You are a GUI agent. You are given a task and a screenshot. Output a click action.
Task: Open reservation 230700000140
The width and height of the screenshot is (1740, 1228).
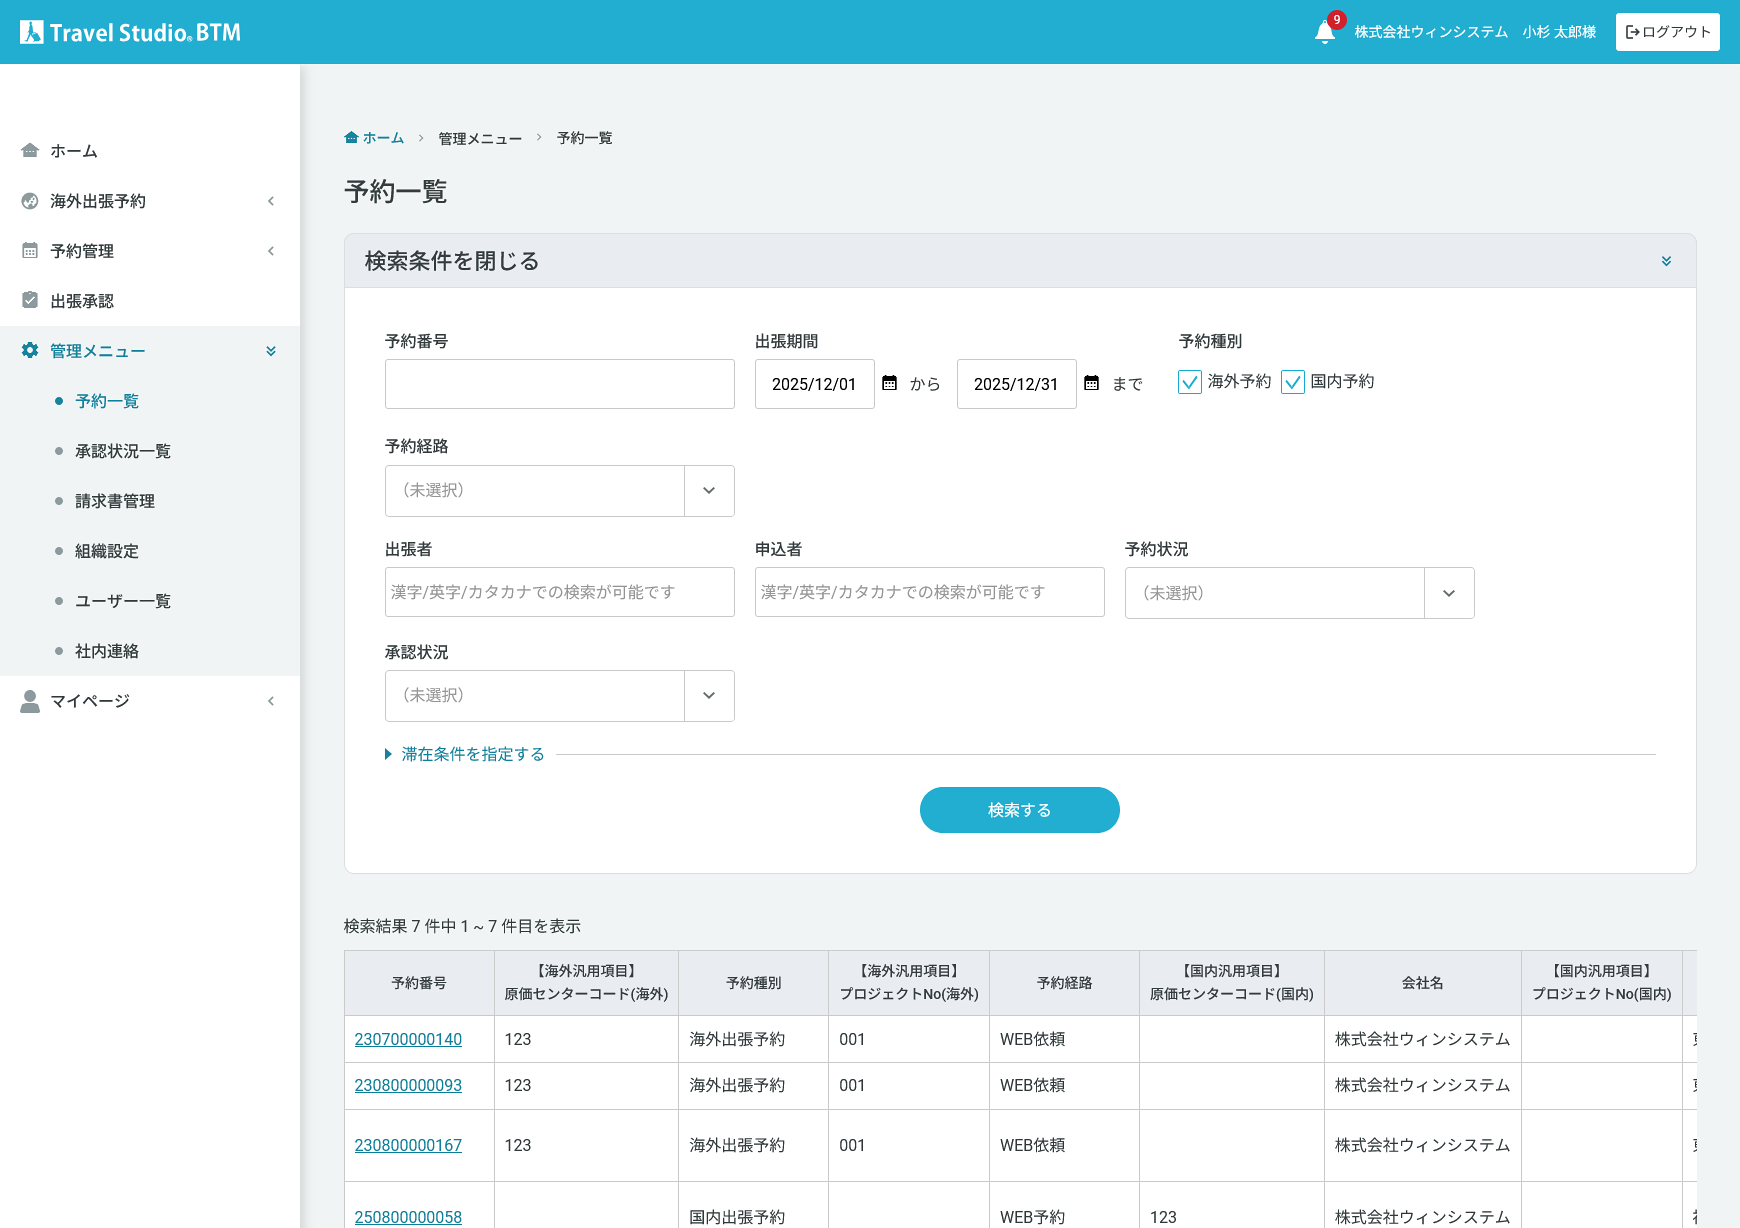point(408,1039)
